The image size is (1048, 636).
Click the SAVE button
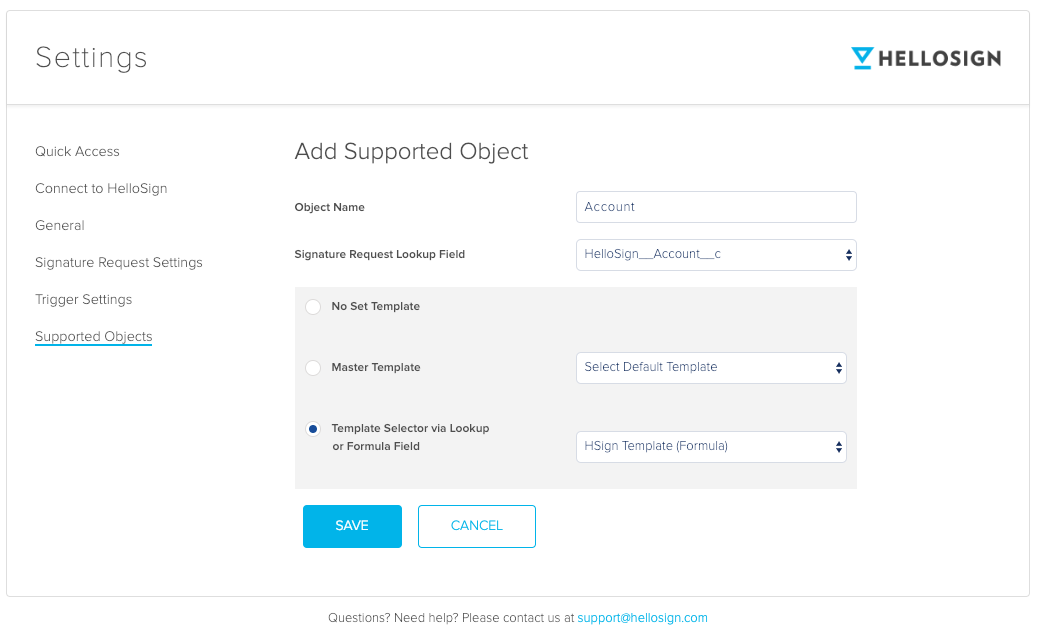click(x=352, y=526)
